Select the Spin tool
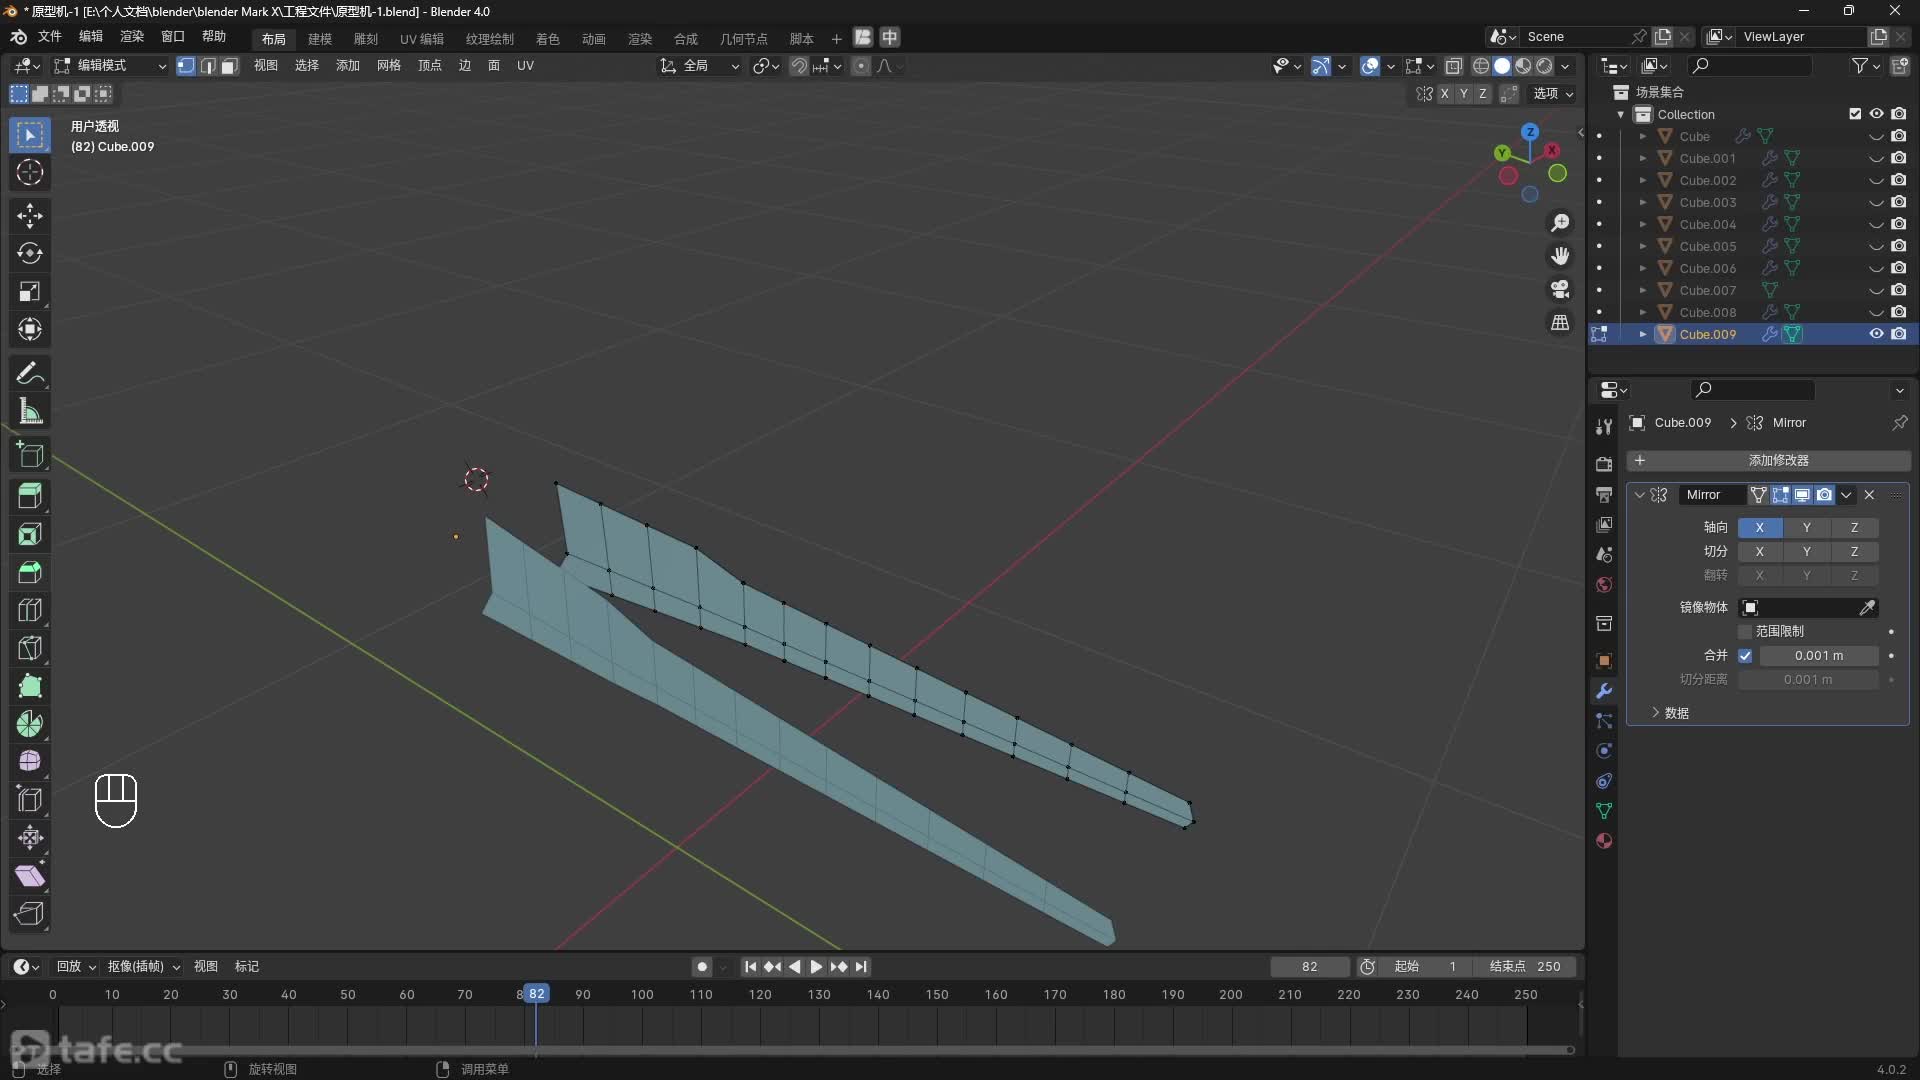Screen dimensions: 1920x1080 click(30, 724)
